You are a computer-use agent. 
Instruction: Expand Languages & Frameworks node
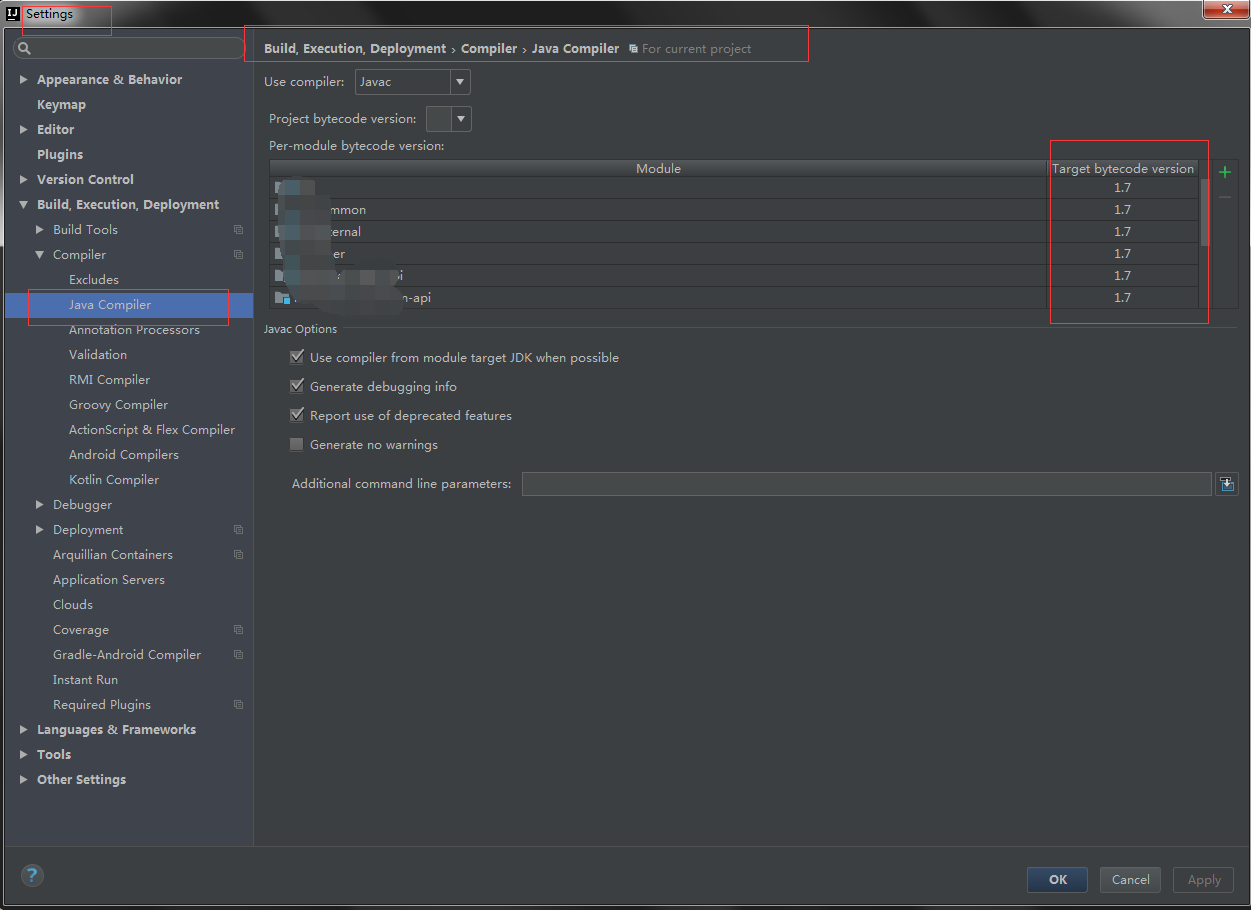click(x=23, y=730)
